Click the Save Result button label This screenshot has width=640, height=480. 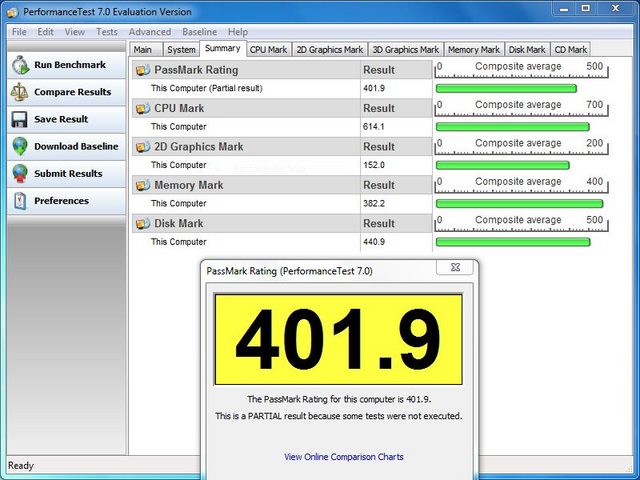pyautogui.click(x=61, y=119)
